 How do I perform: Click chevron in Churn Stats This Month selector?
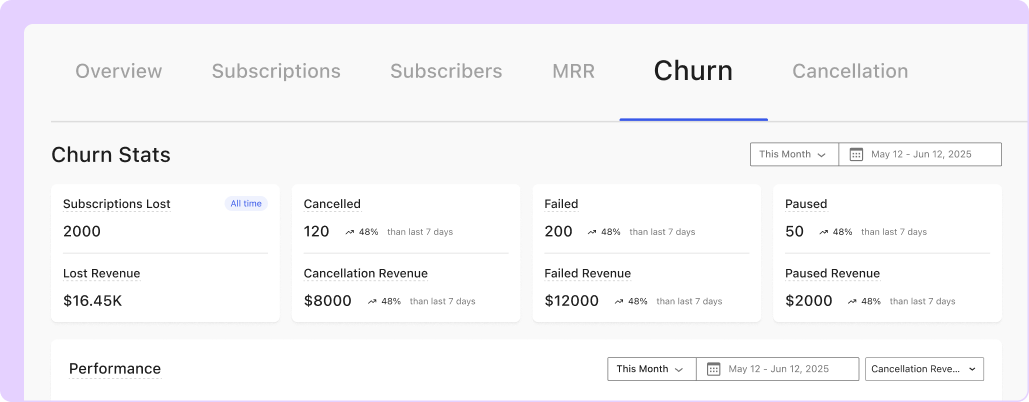coord(822,155)
